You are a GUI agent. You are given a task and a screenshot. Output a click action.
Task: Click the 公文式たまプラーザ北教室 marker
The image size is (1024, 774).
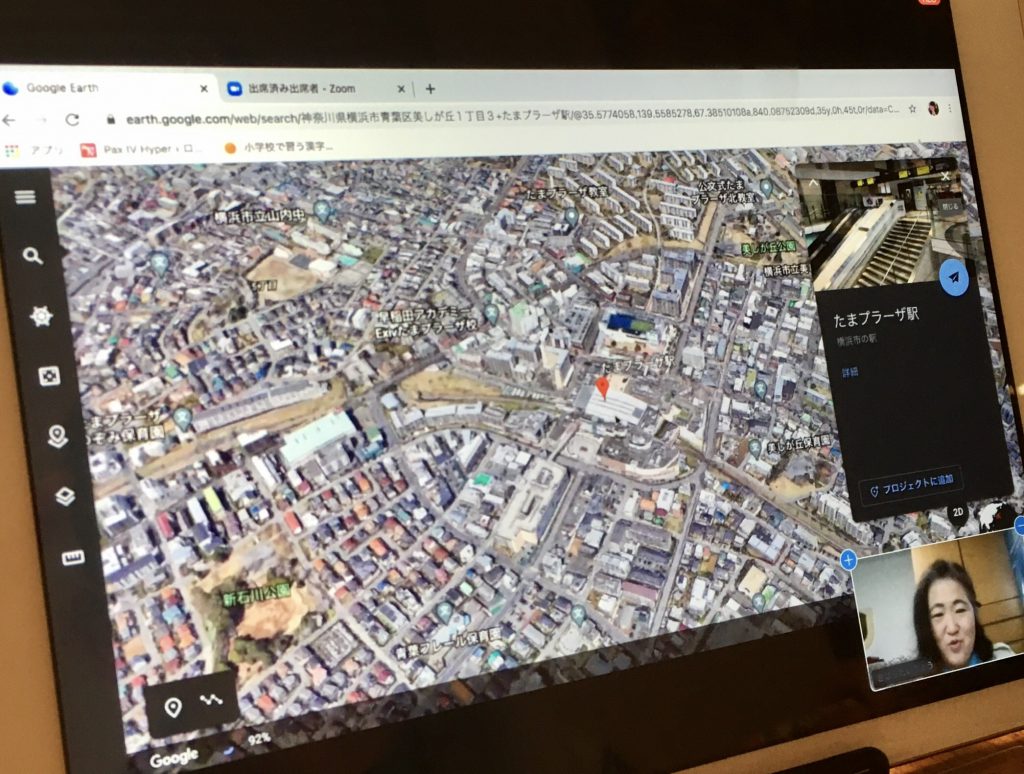click(x=767, y=187)
